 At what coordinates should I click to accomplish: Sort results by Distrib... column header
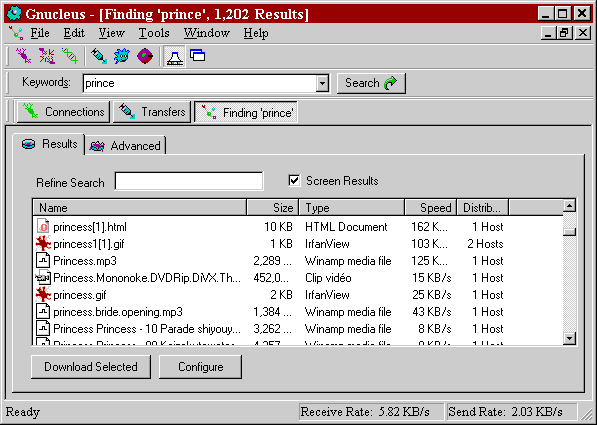(482, 208)
